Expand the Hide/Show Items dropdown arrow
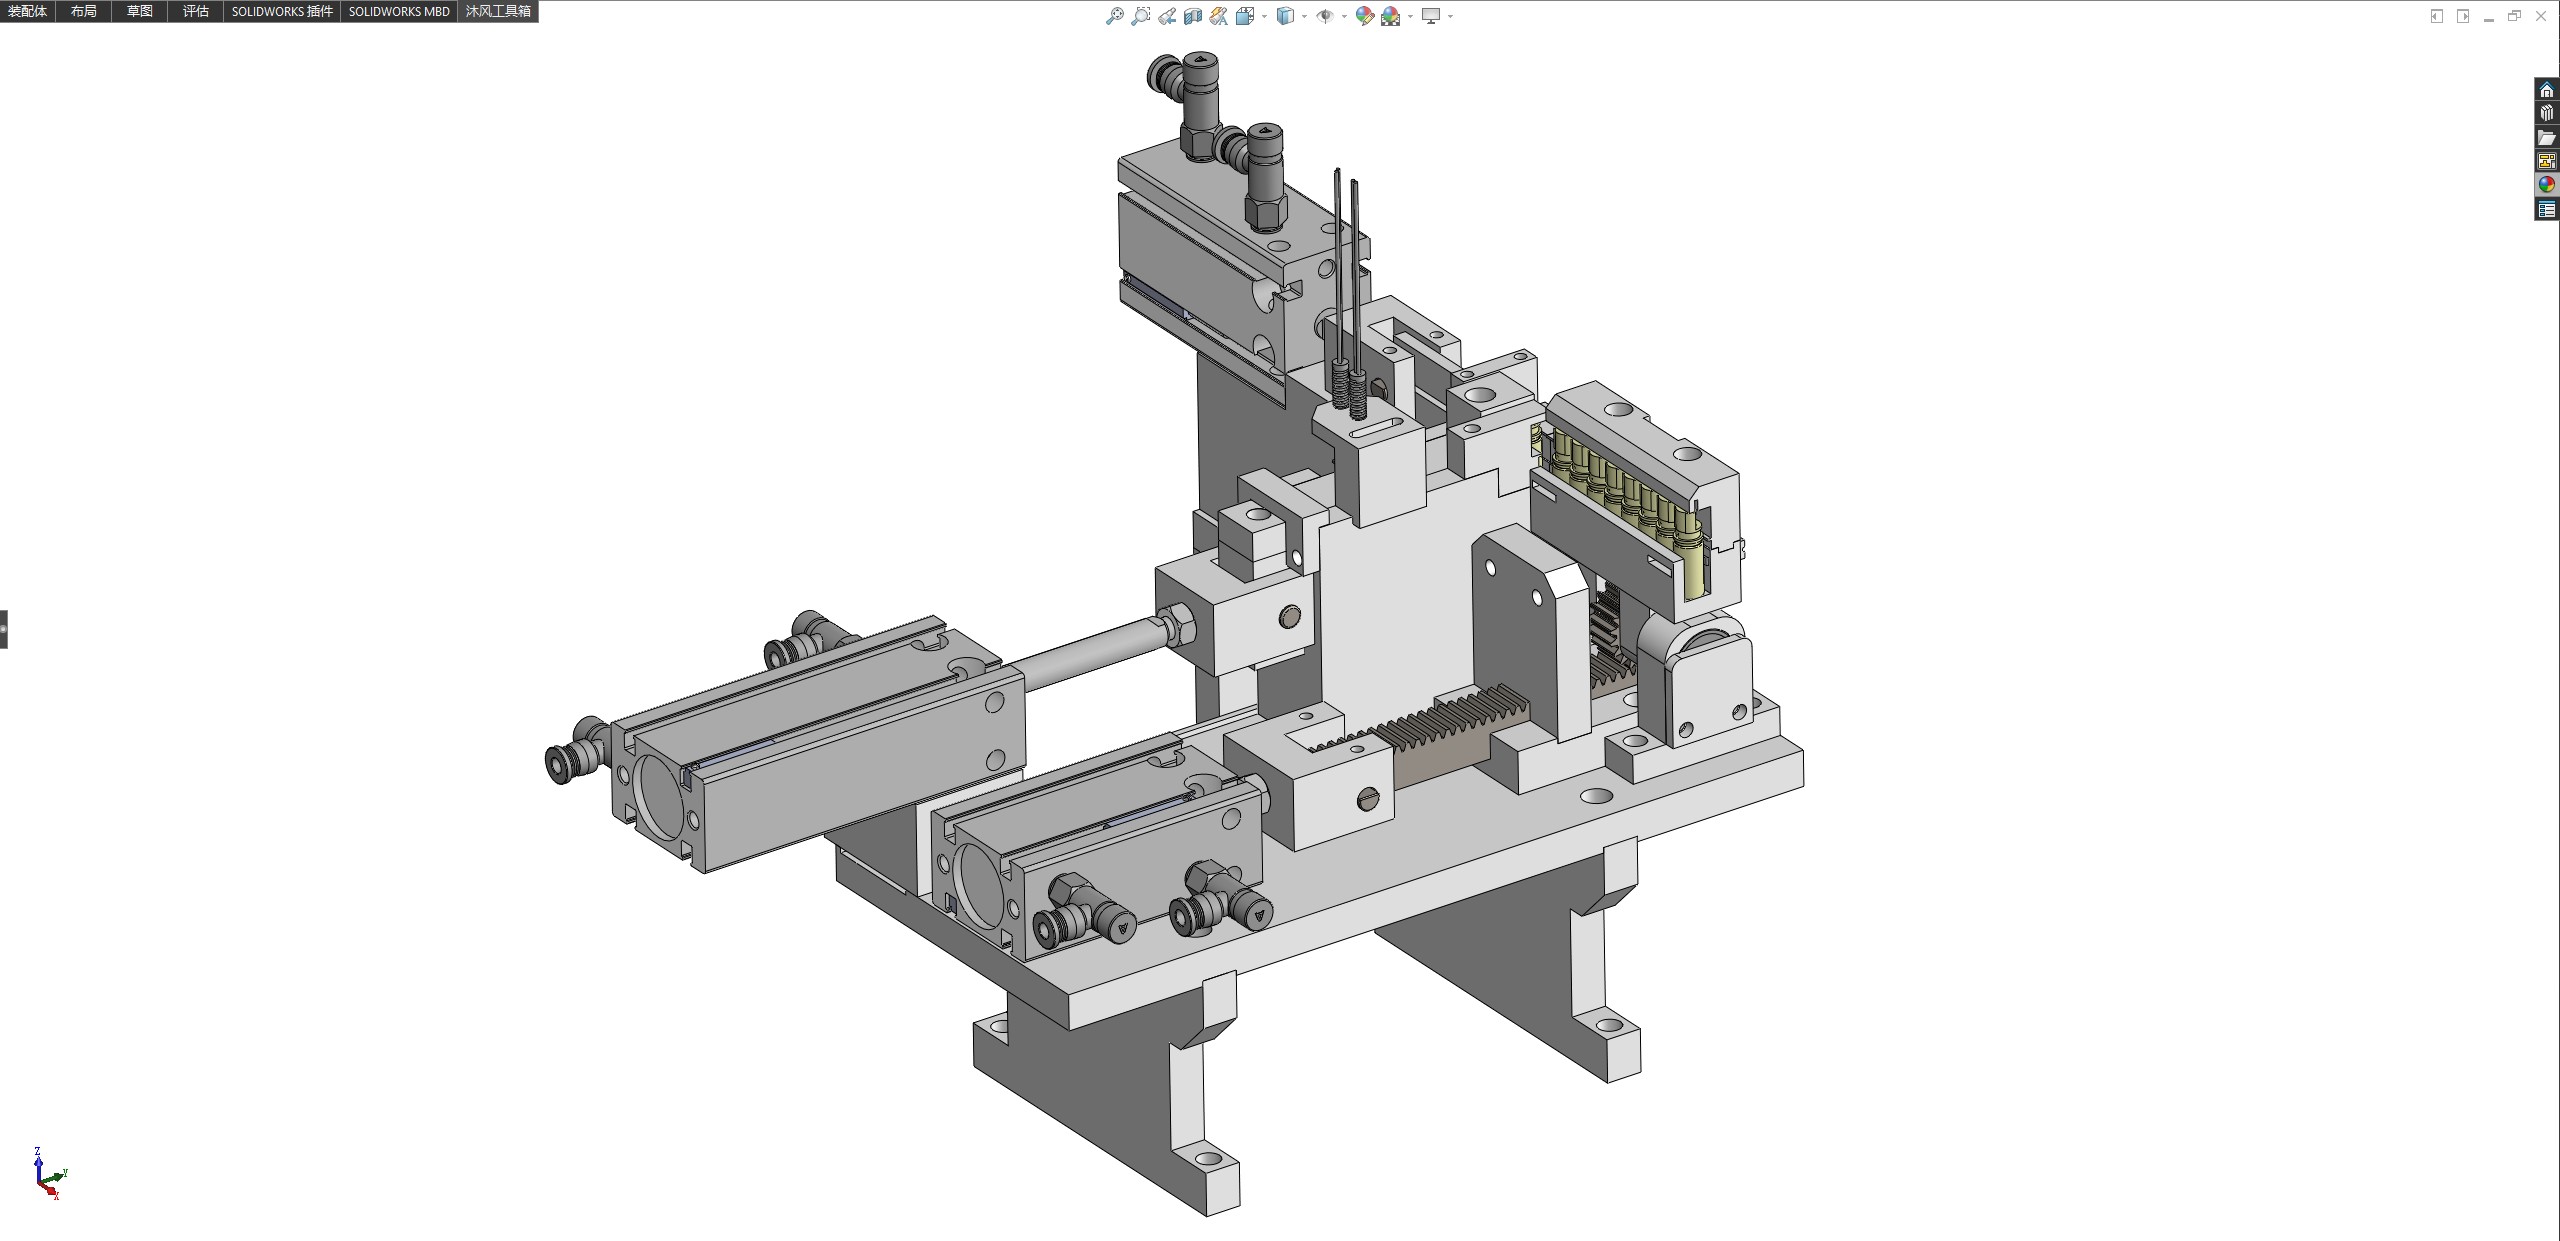2560x1241 pixels. 1344,16
